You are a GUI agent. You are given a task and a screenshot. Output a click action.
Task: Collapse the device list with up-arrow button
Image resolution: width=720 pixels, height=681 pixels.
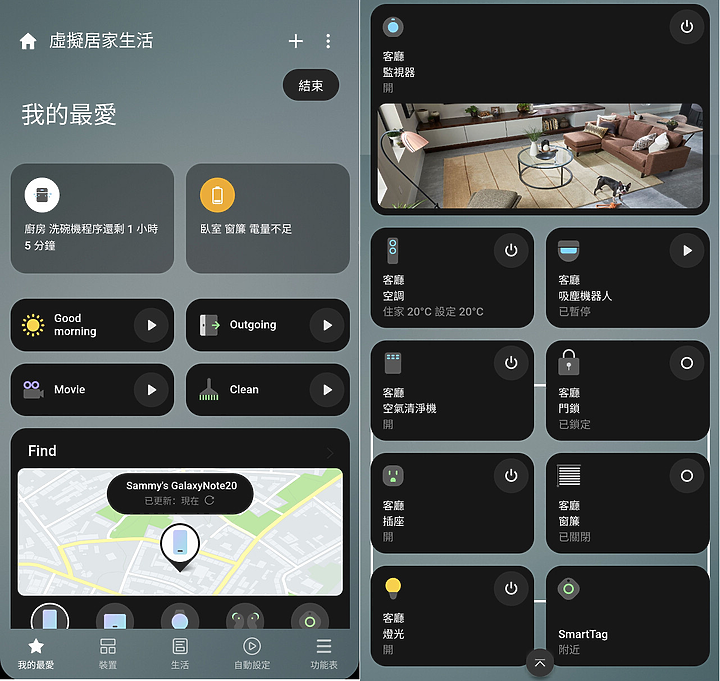540,663
